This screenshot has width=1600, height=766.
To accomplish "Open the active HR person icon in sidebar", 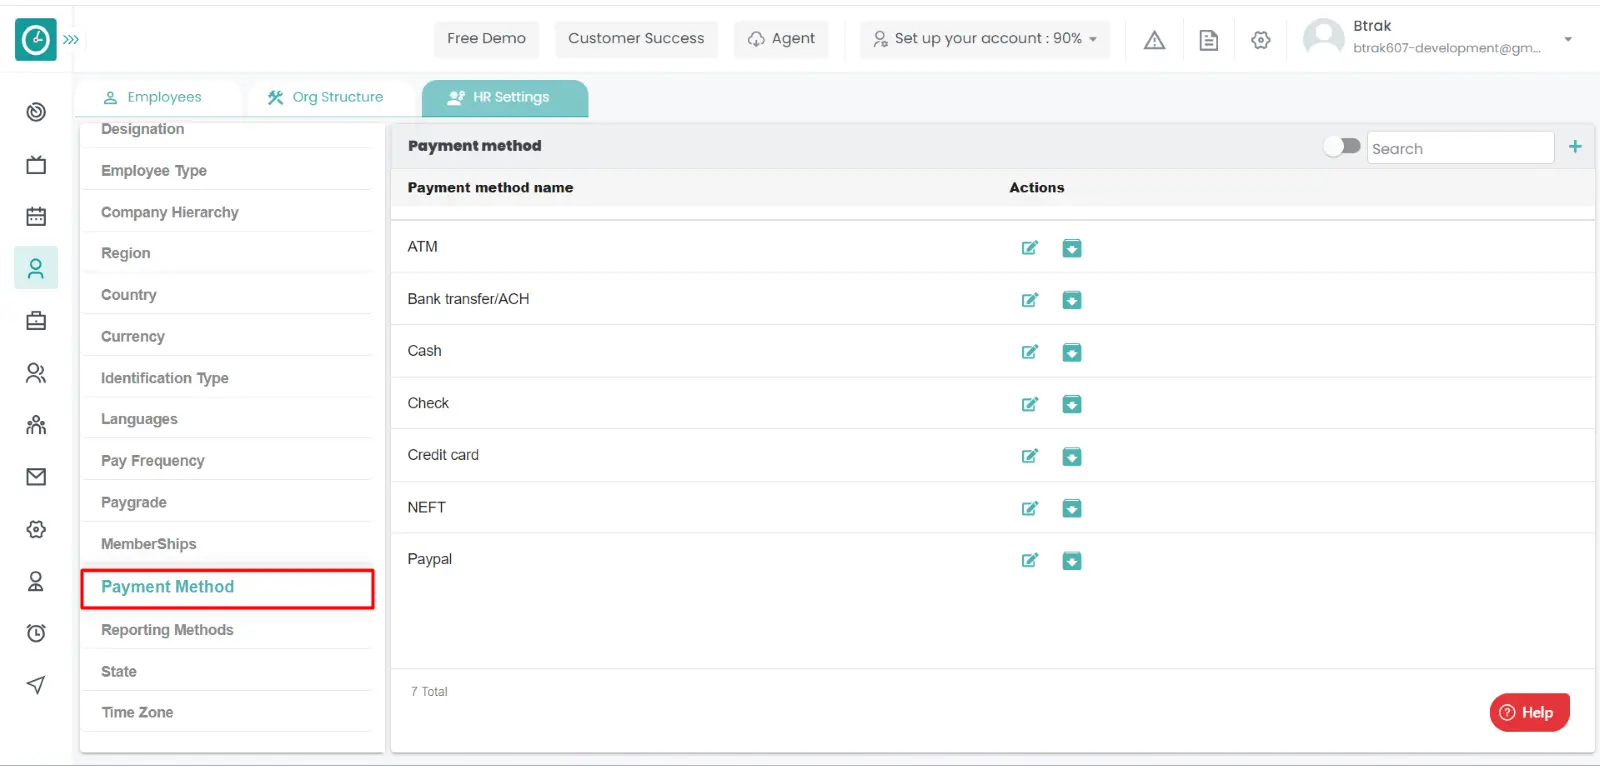I will 36,268.
